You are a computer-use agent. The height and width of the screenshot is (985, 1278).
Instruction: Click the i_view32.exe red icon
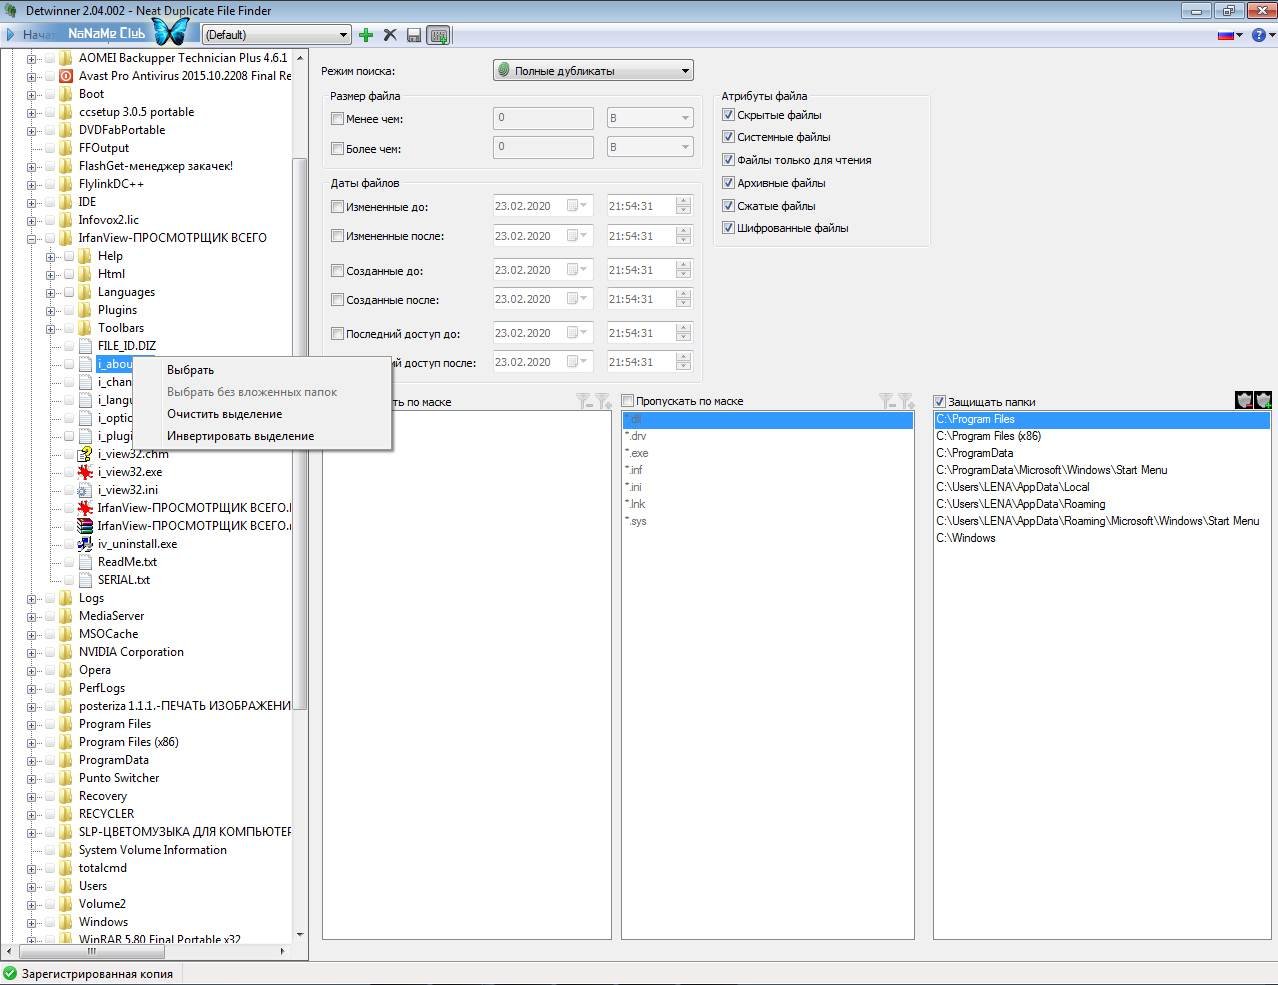click(85, 472)
